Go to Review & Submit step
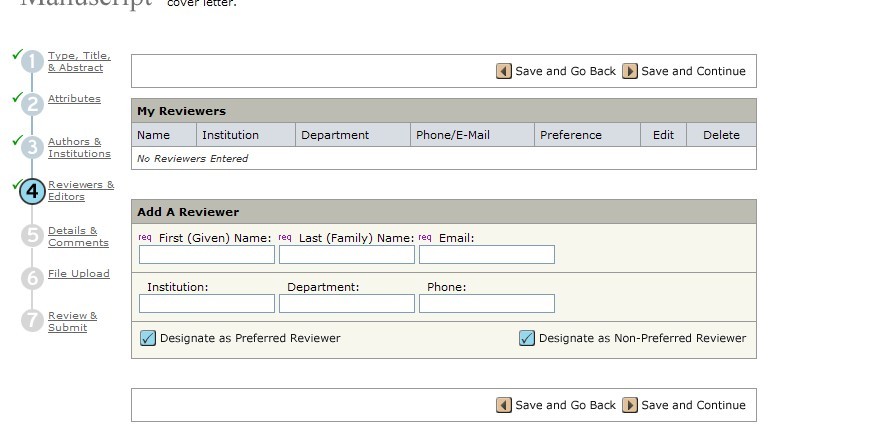Viewport: 878px width, 442px height. pos(73,322)
